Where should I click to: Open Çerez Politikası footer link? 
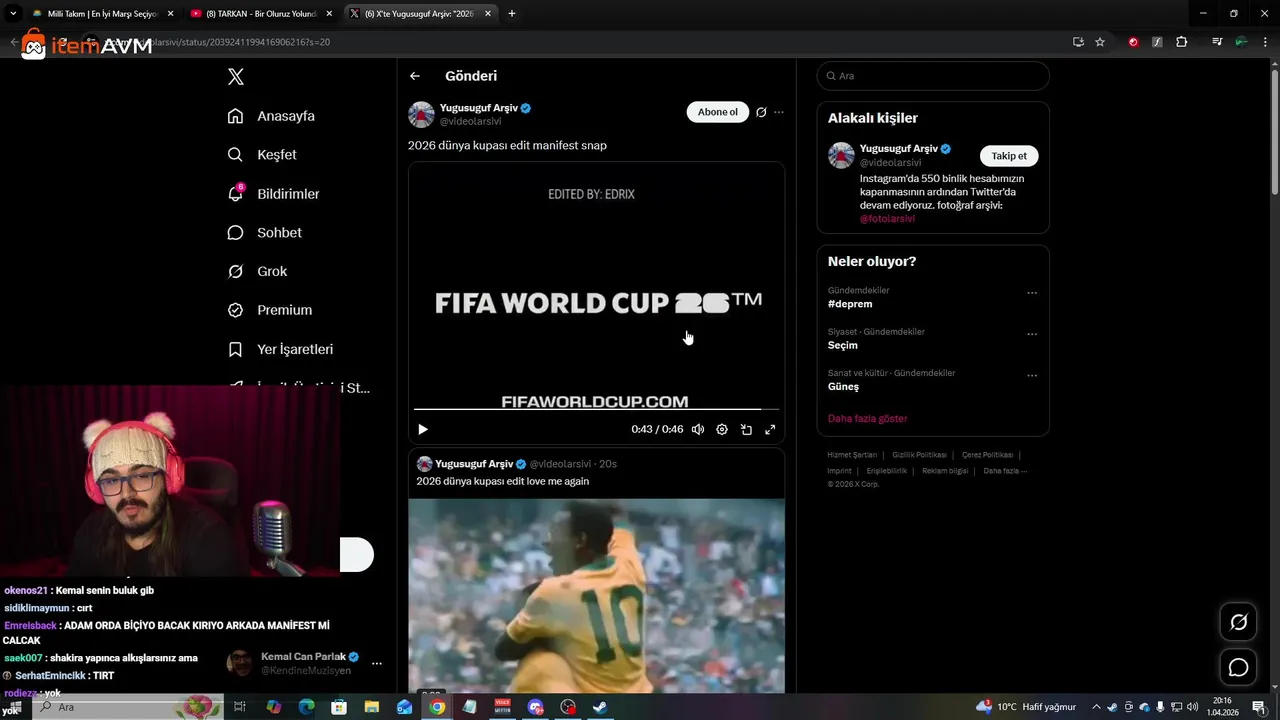tap(987, 455)
